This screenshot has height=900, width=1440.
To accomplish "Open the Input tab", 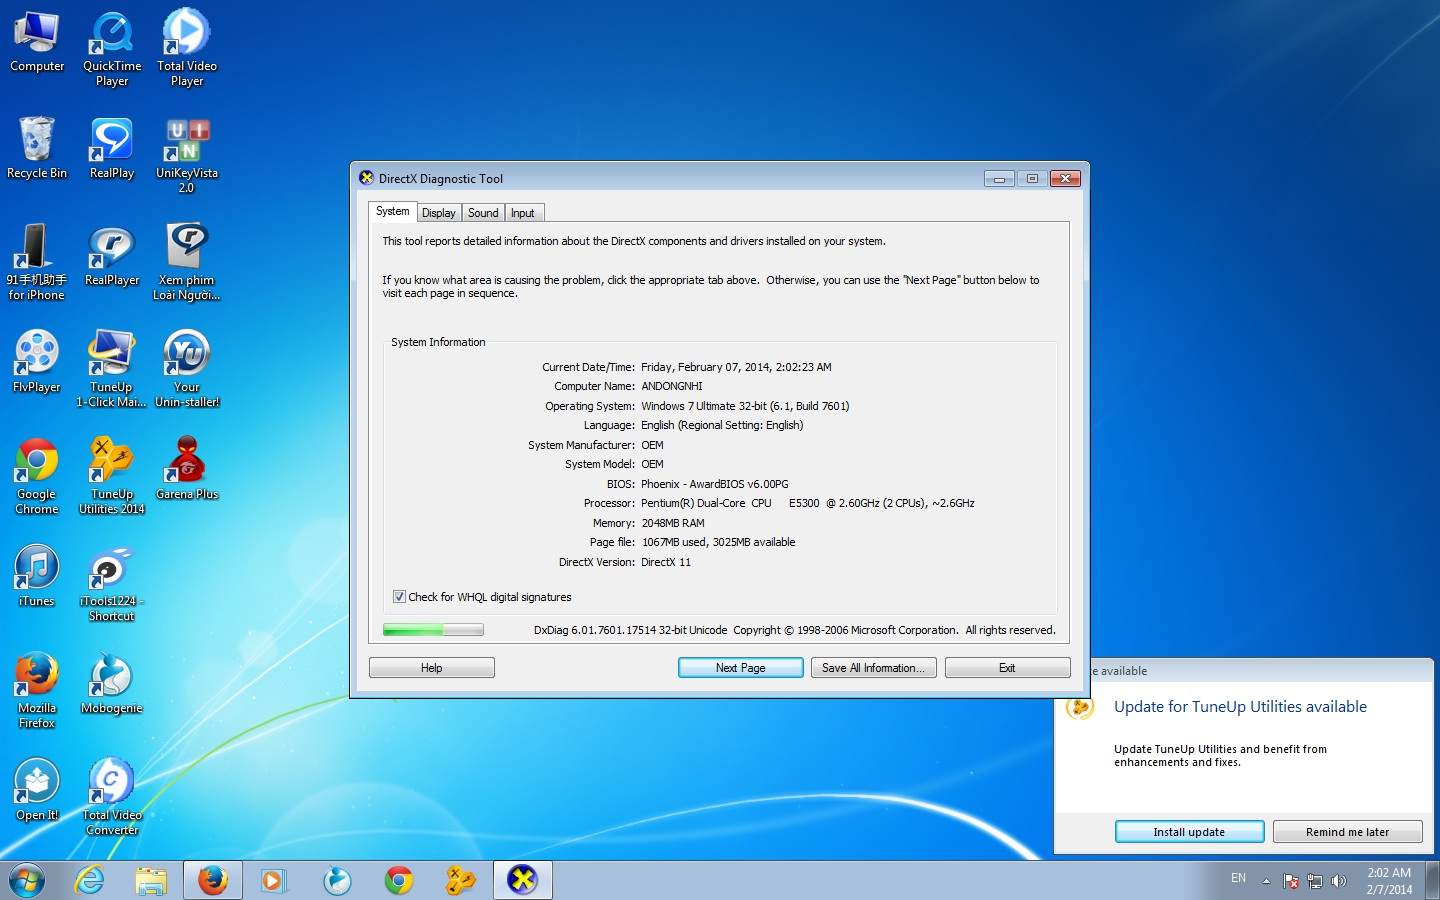I will click(x=523, y=213).
